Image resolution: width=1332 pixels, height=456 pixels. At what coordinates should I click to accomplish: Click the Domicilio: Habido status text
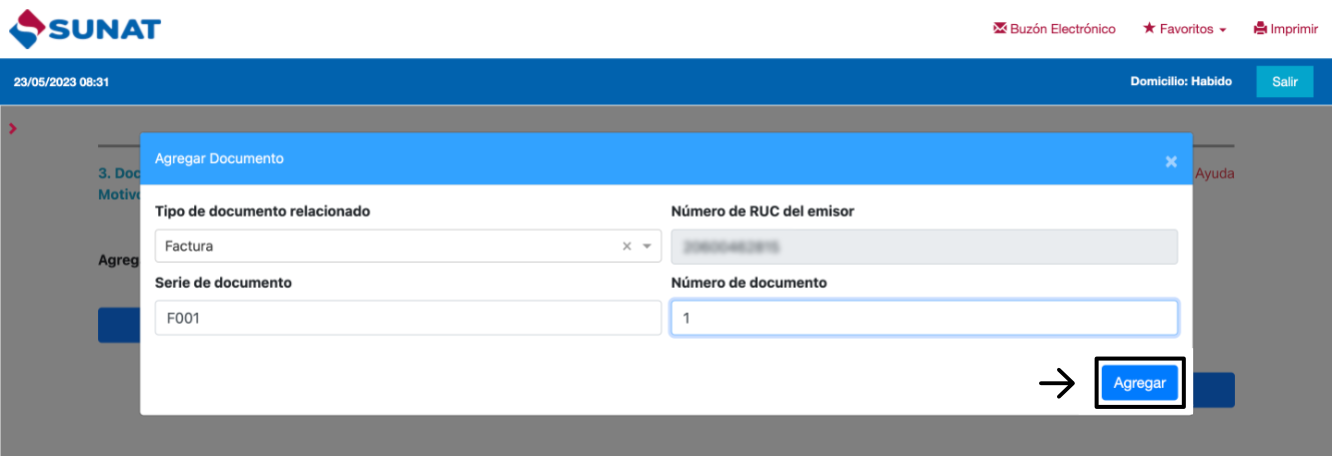click(x=1181, y=81)
